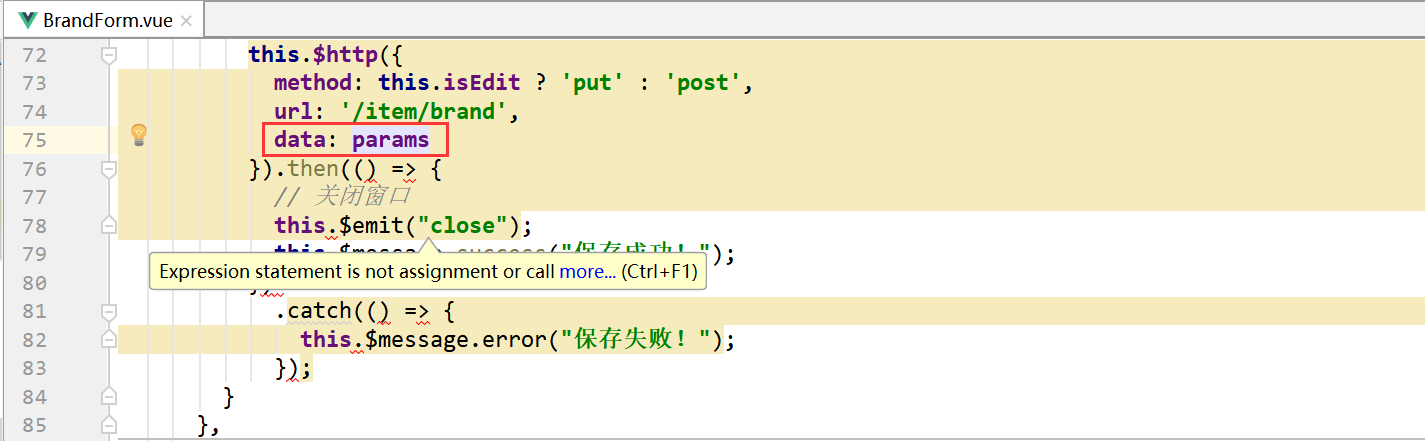This screenshot has height=441, width=1425.
Task: Click the intention lightbulb on line 75
Action: 139,134
